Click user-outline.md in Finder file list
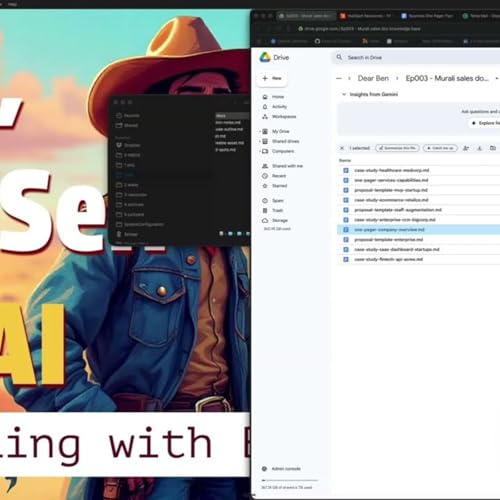This screenshot has height=500, width=500. point(229,129)
